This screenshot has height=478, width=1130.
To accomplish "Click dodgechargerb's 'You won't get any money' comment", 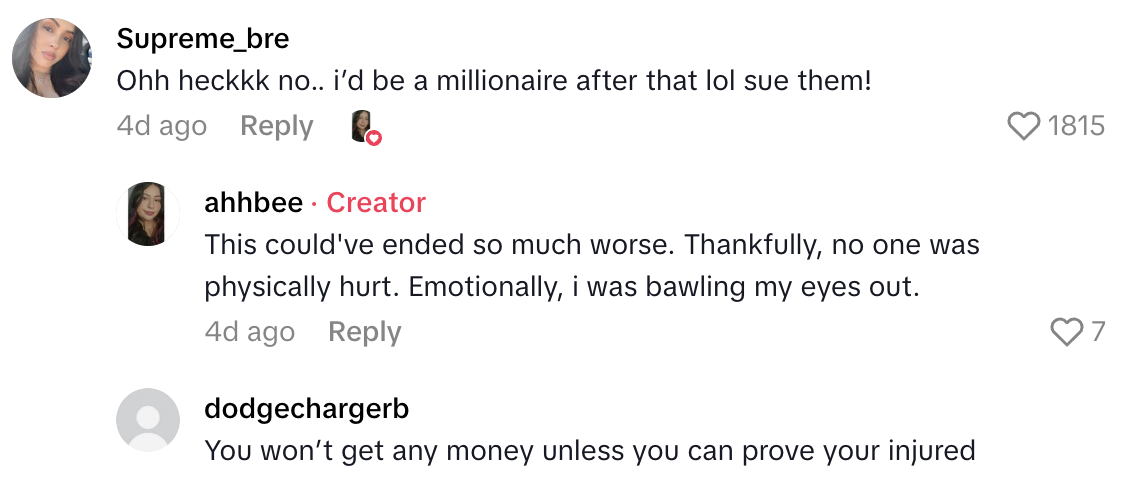I will pos(589,450).
